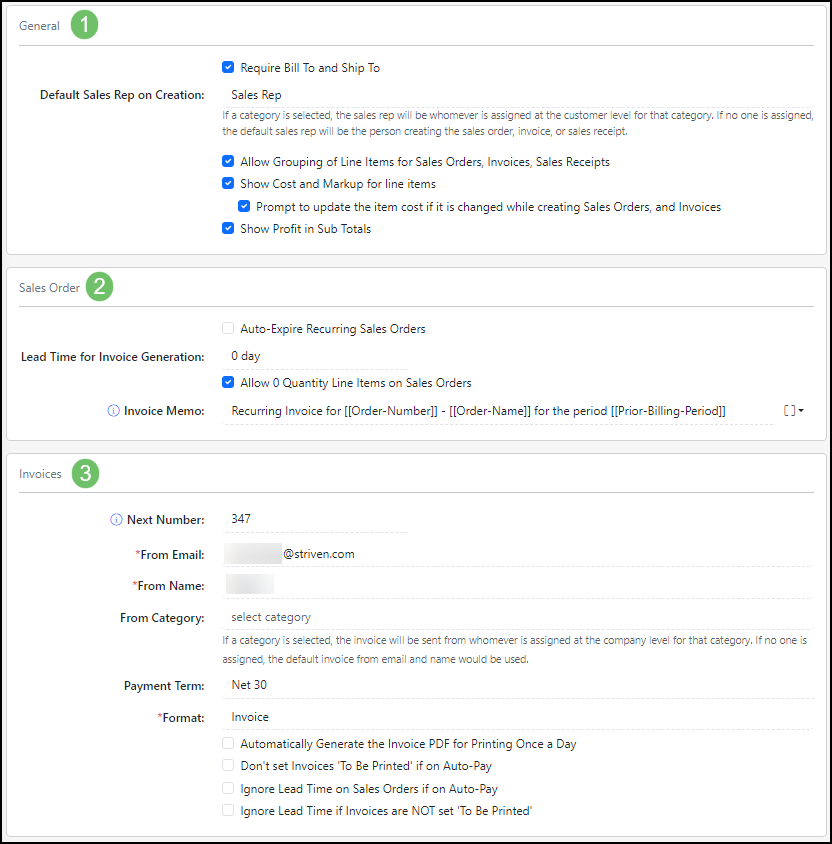The width and height of the screenshot is (832, 844).
Task: Click the info icon beside Invoice Memo
Action: [x=114, y=411]
